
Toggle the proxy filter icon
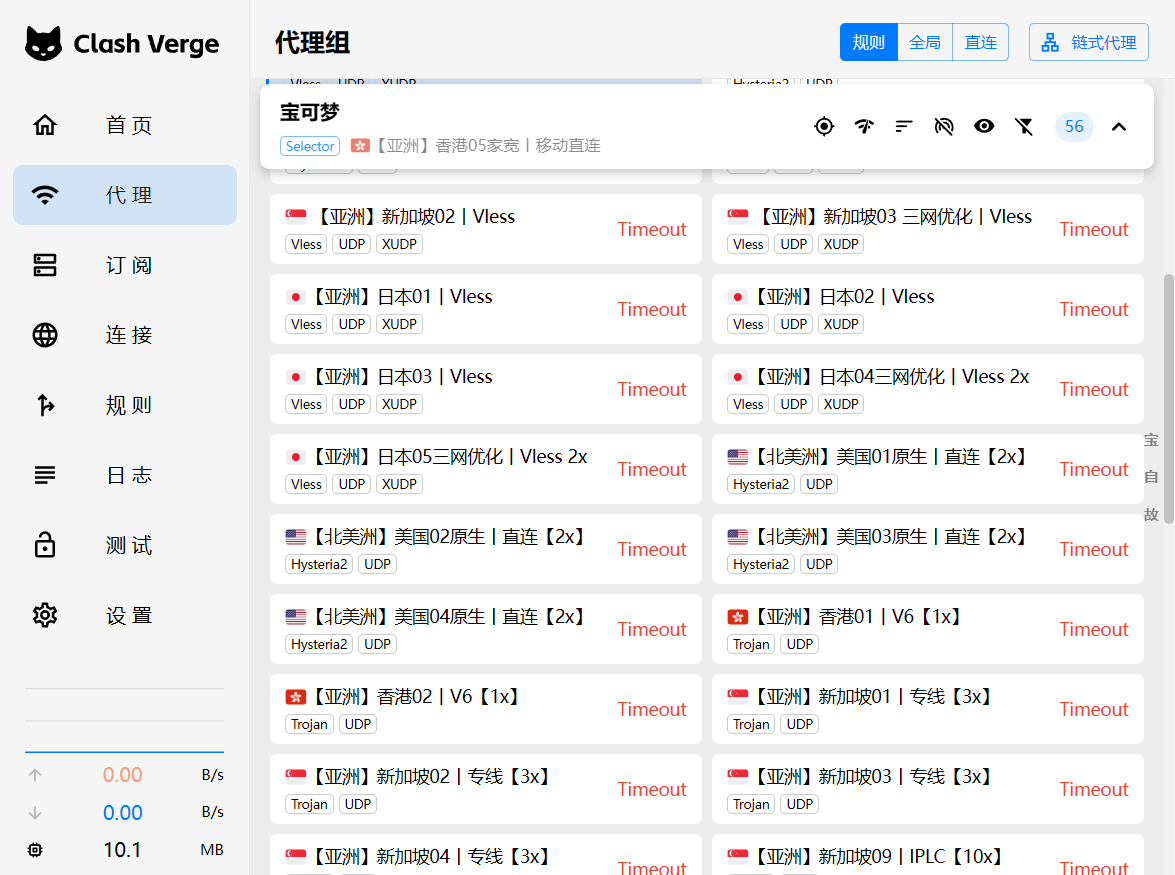pos(1024,127)
